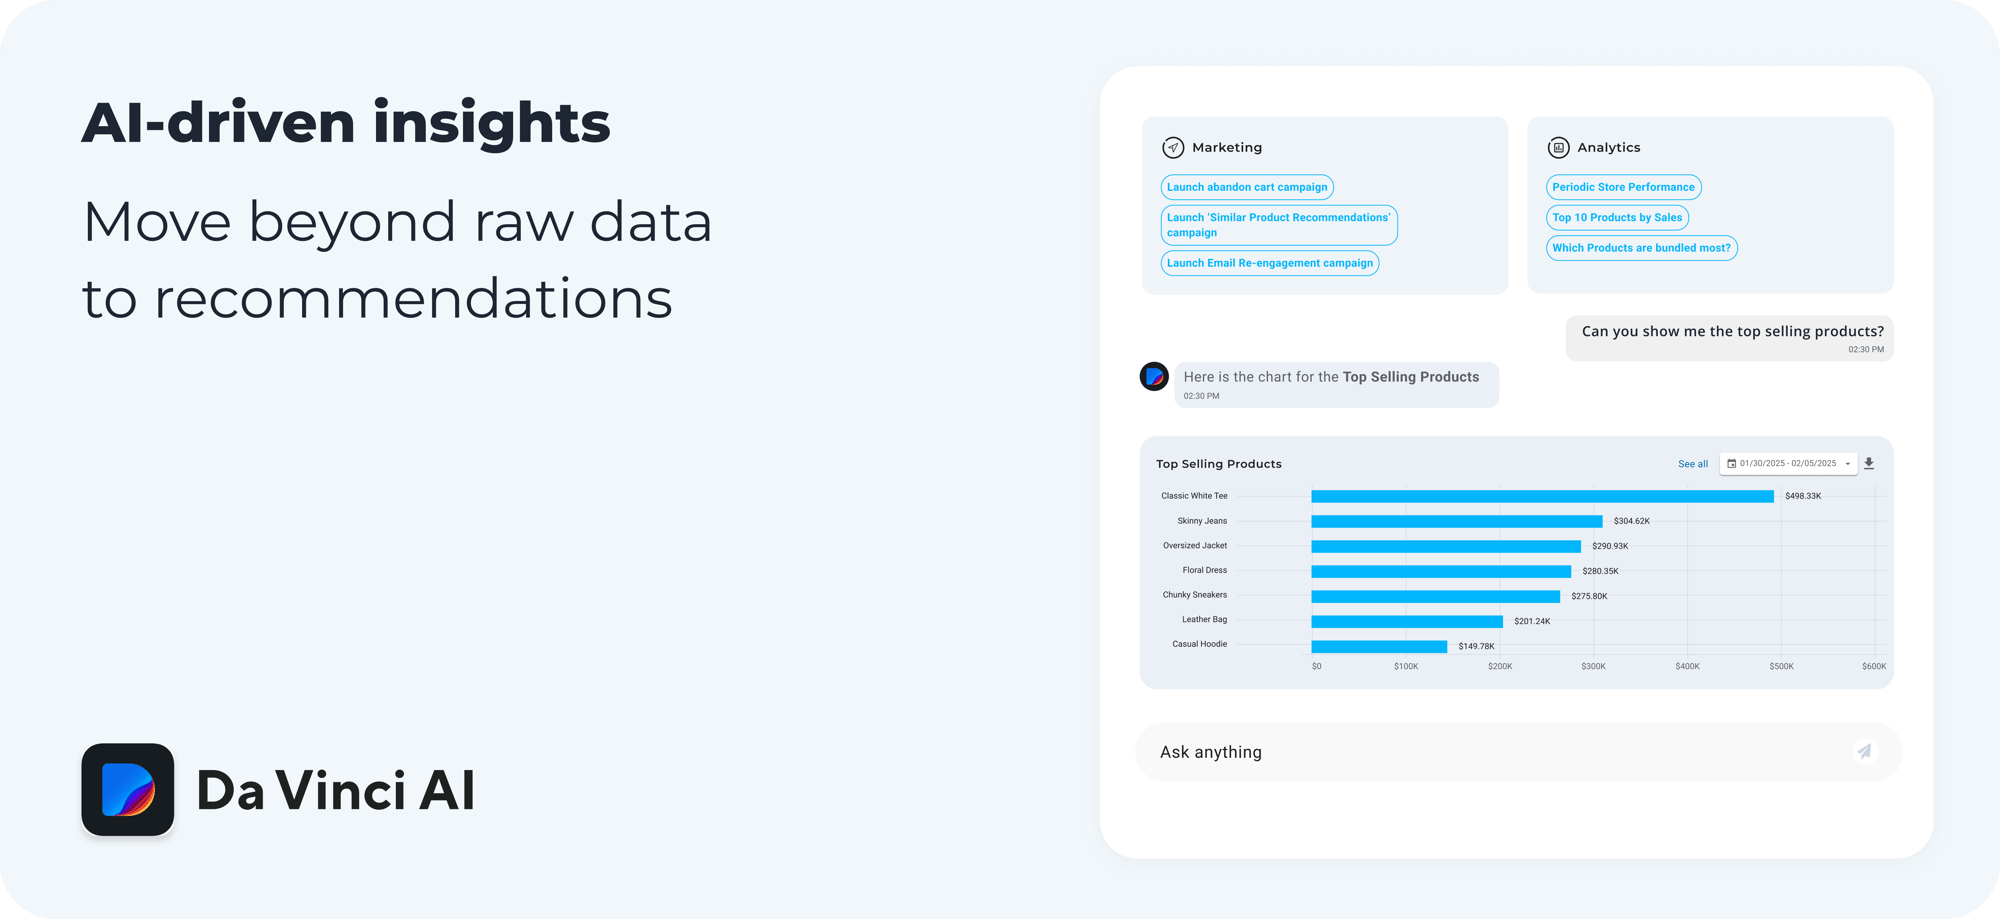
Task: Click the Classic White Tee bar
Action: click(1542, 496)
